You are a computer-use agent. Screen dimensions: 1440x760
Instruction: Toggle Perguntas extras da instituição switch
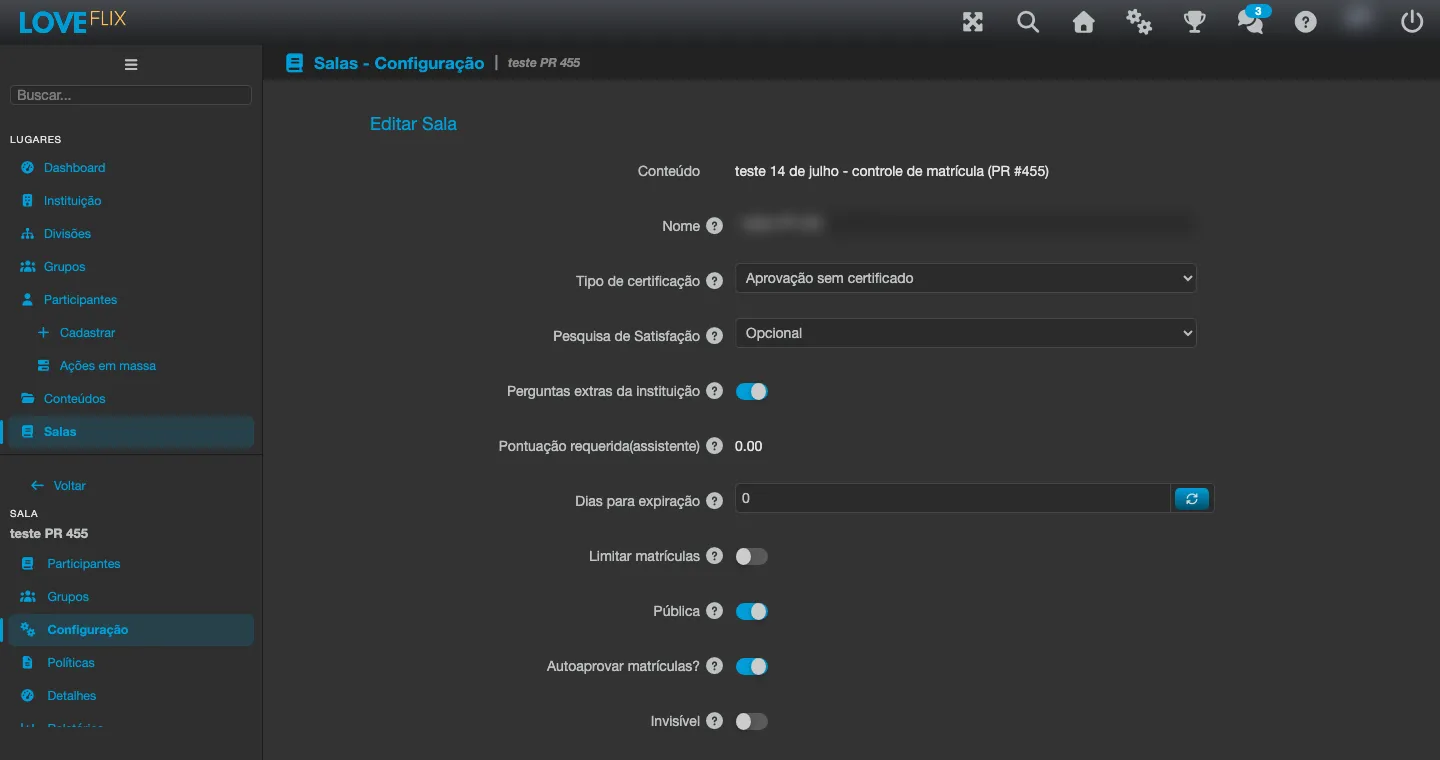(x=751, y=391)
